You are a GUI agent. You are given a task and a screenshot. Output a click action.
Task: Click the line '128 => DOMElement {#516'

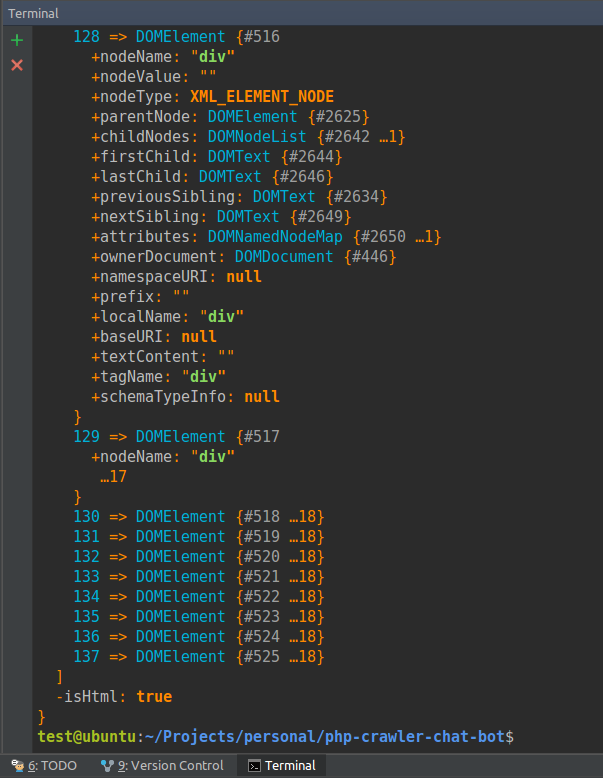click(x=176, y=37)
